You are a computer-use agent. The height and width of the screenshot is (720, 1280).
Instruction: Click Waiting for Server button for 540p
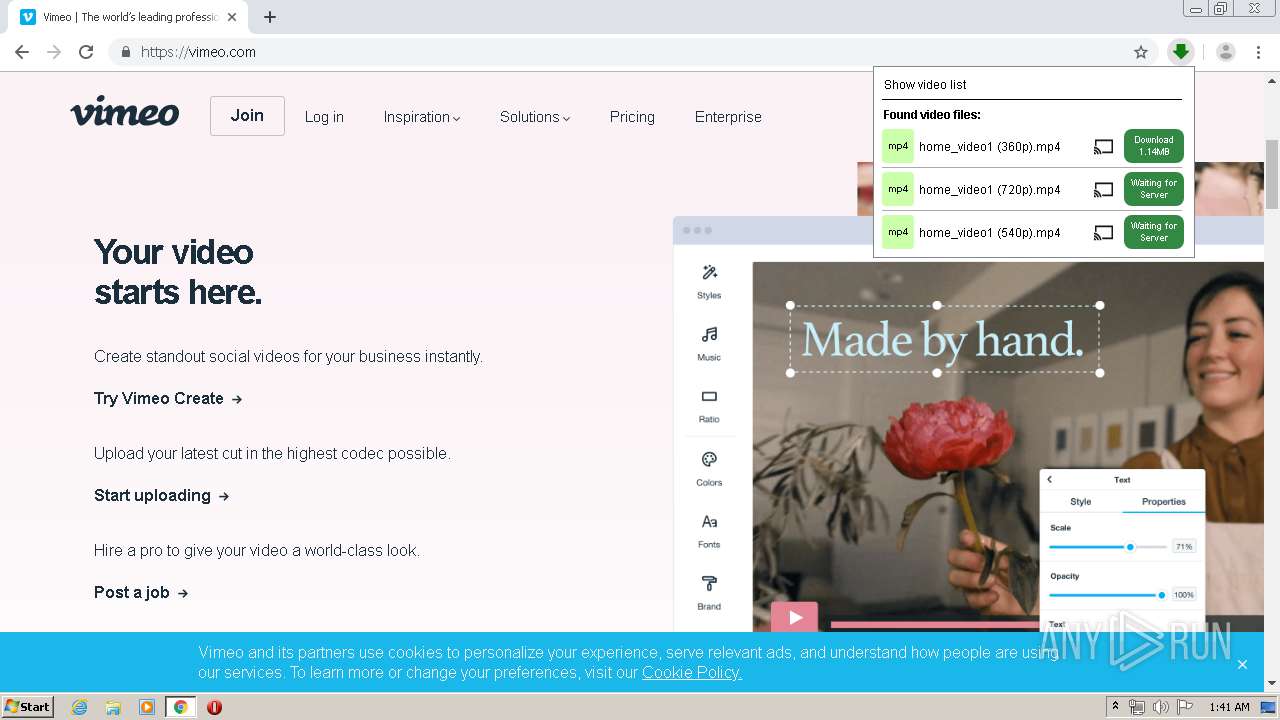tap(1154, 232)
